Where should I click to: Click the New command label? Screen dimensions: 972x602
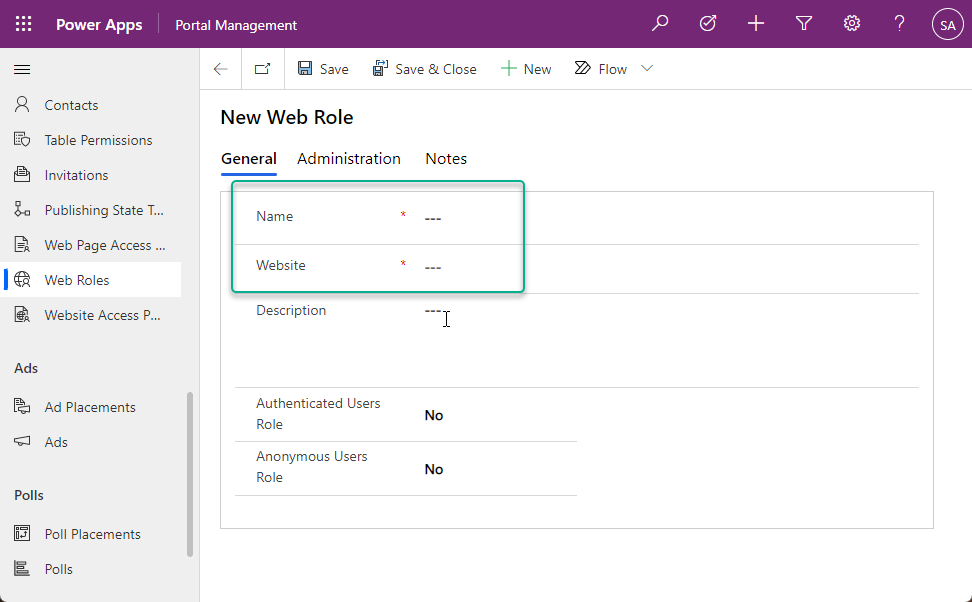tap(537, 69)
